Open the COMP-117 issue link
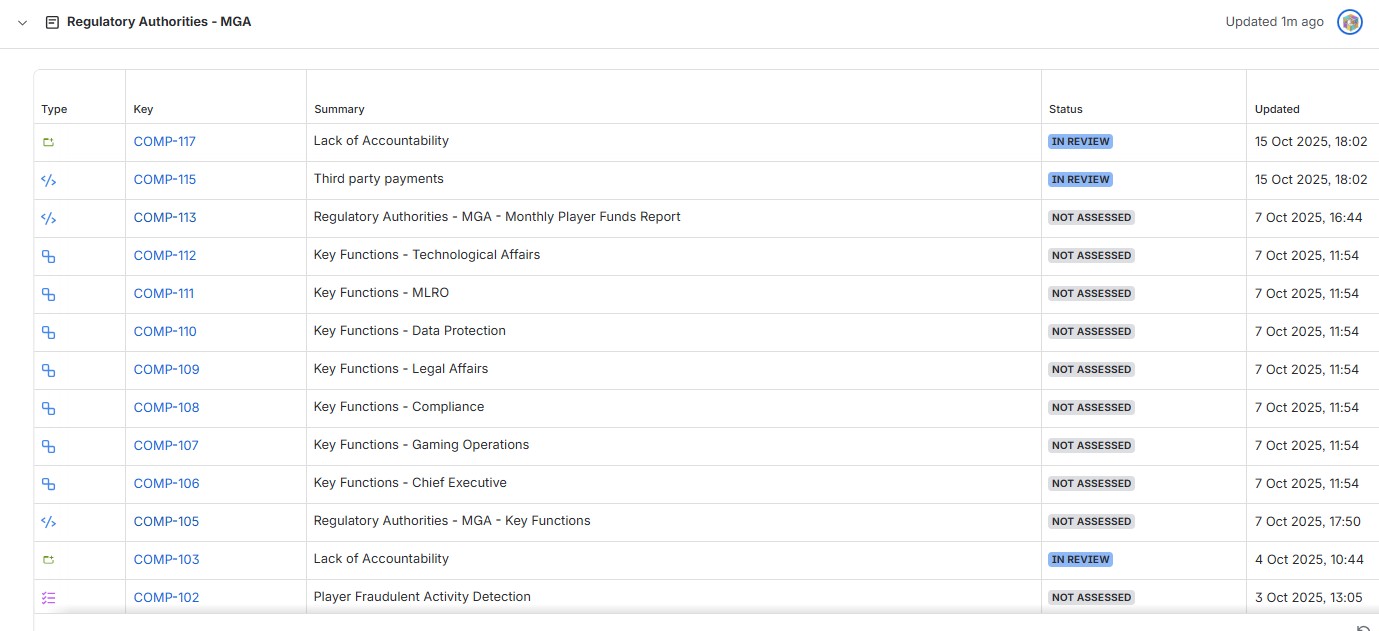1379x631 pixels. click(x=165, y=142)
